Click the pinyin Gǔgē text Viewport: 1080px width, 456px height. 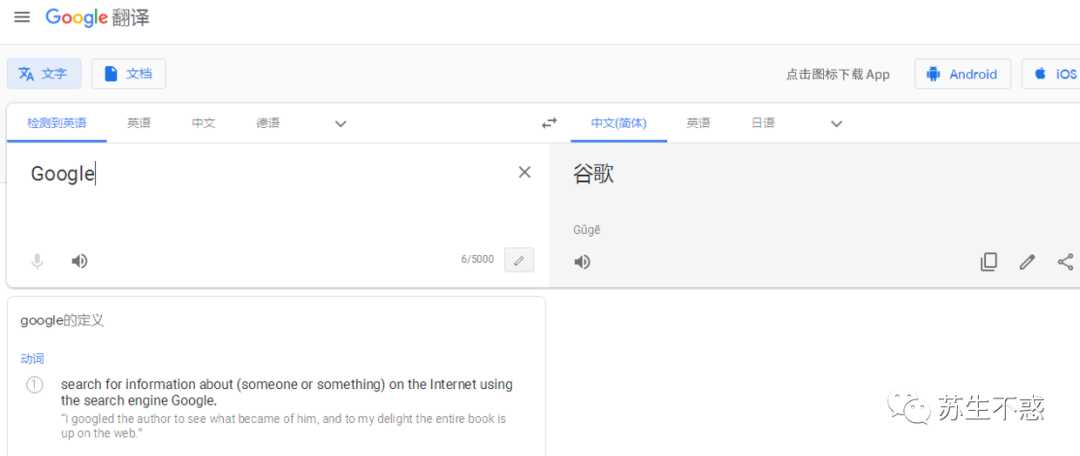pyautogui.click(x=586, y=230)
